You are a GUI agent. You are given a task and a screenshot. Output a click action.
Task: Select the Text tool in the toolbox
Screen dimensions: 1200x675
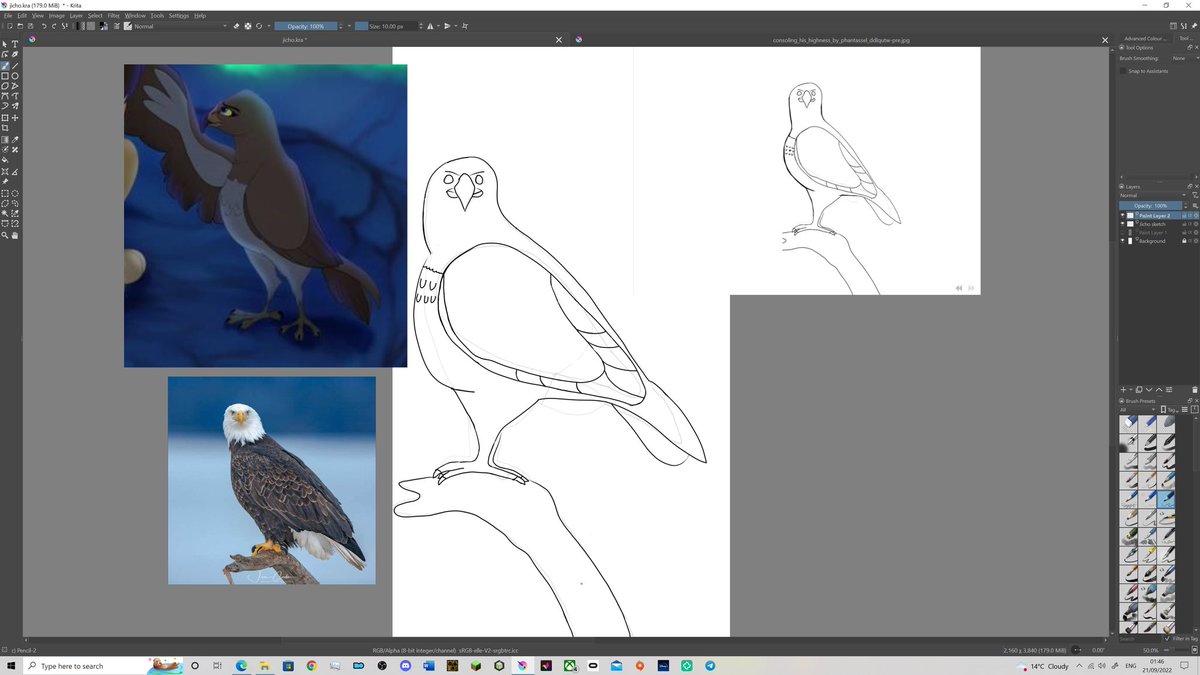15,44
